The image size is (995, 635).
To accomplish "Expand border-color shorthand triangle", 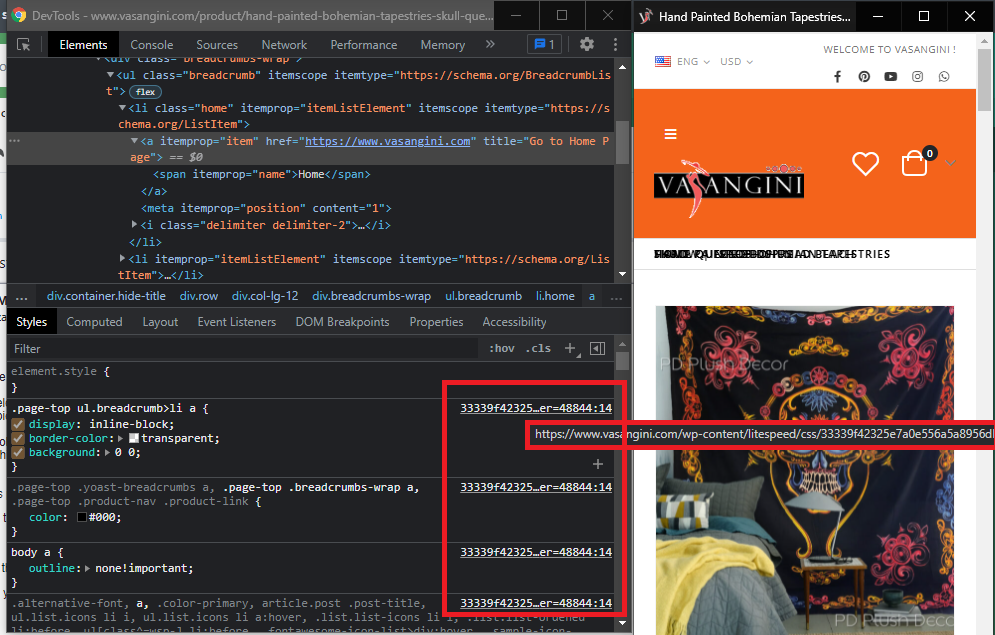I will pos(121,438).
